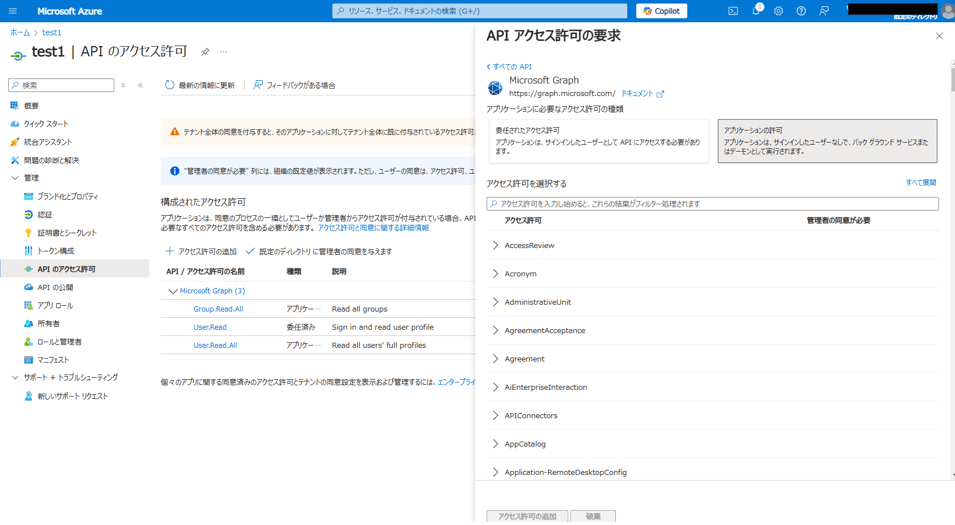The width and height of the screenshot is (955, 525).
Task: Open the more options ellipsis next to the title
Action: pos(224,52)
